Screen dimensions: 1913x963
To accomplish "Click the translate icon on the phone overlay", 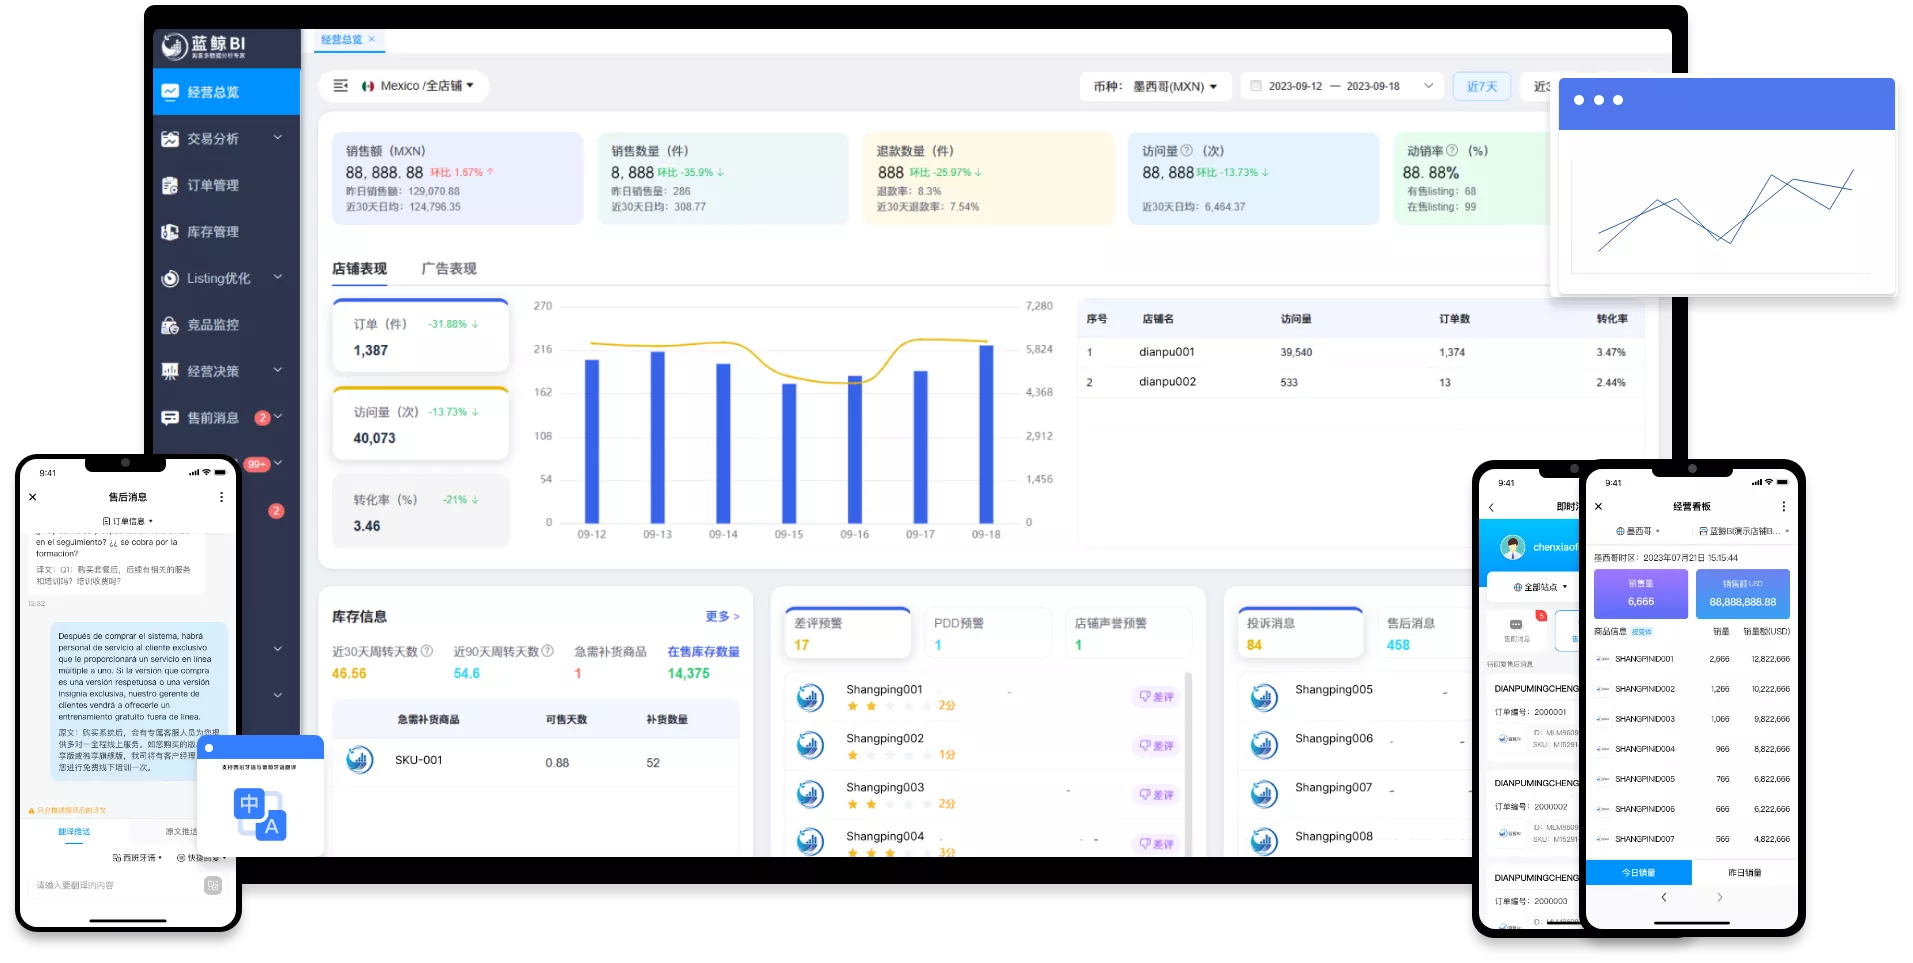I will click(x=260, y=814).
